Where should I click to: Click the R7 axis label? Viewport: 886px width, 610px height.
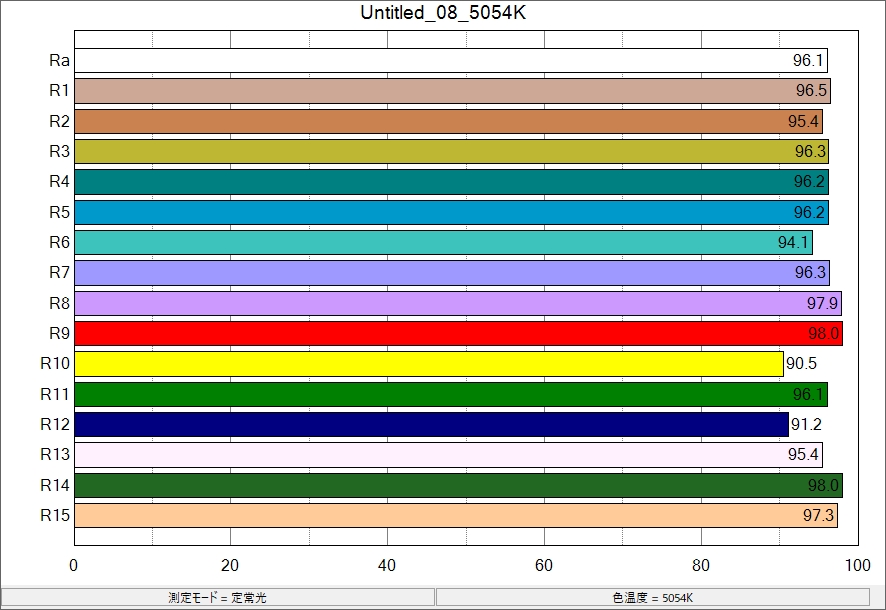59,272
